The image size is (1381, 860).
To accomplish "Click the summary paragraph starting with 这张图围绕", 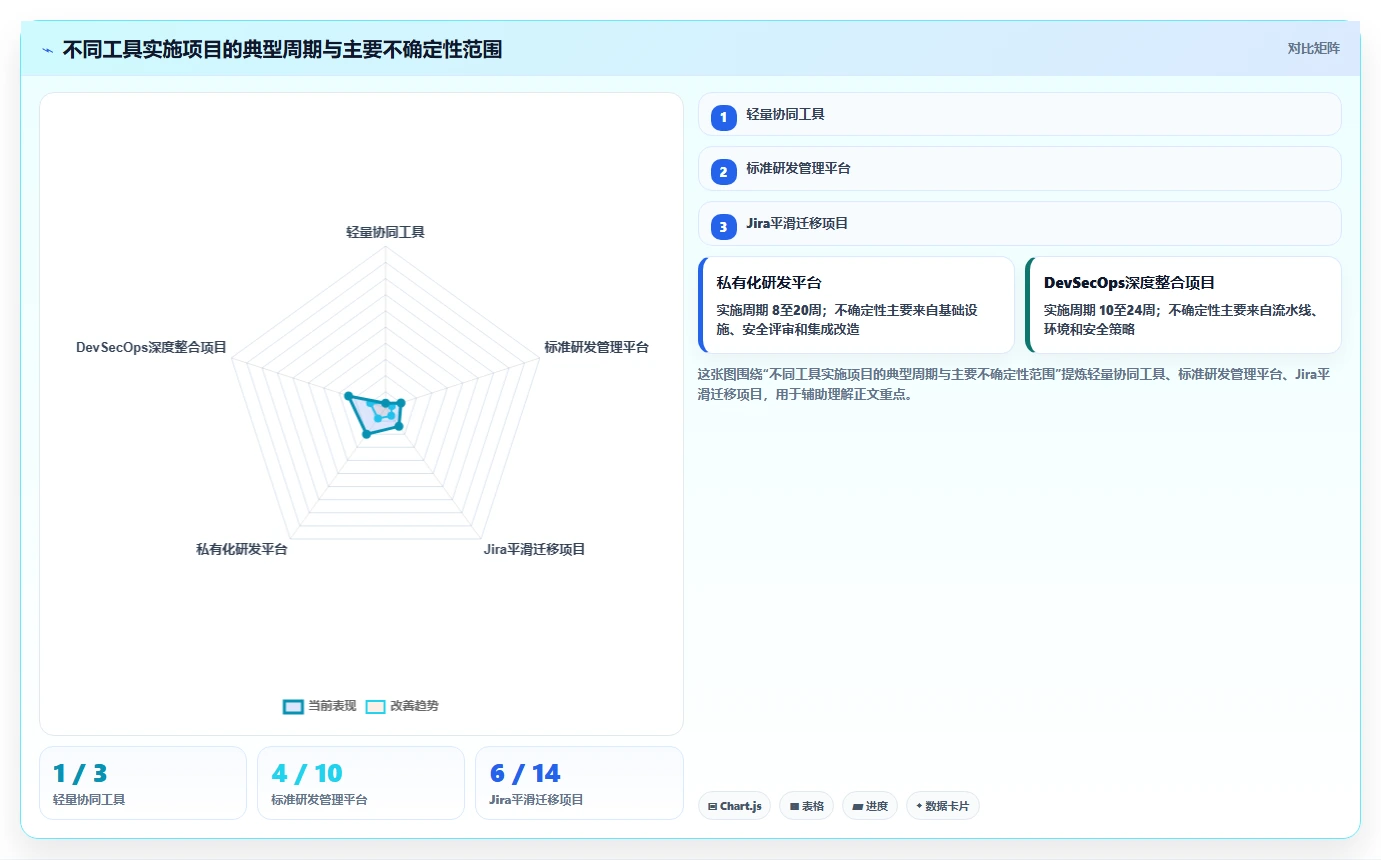I will pos(1013,383).
